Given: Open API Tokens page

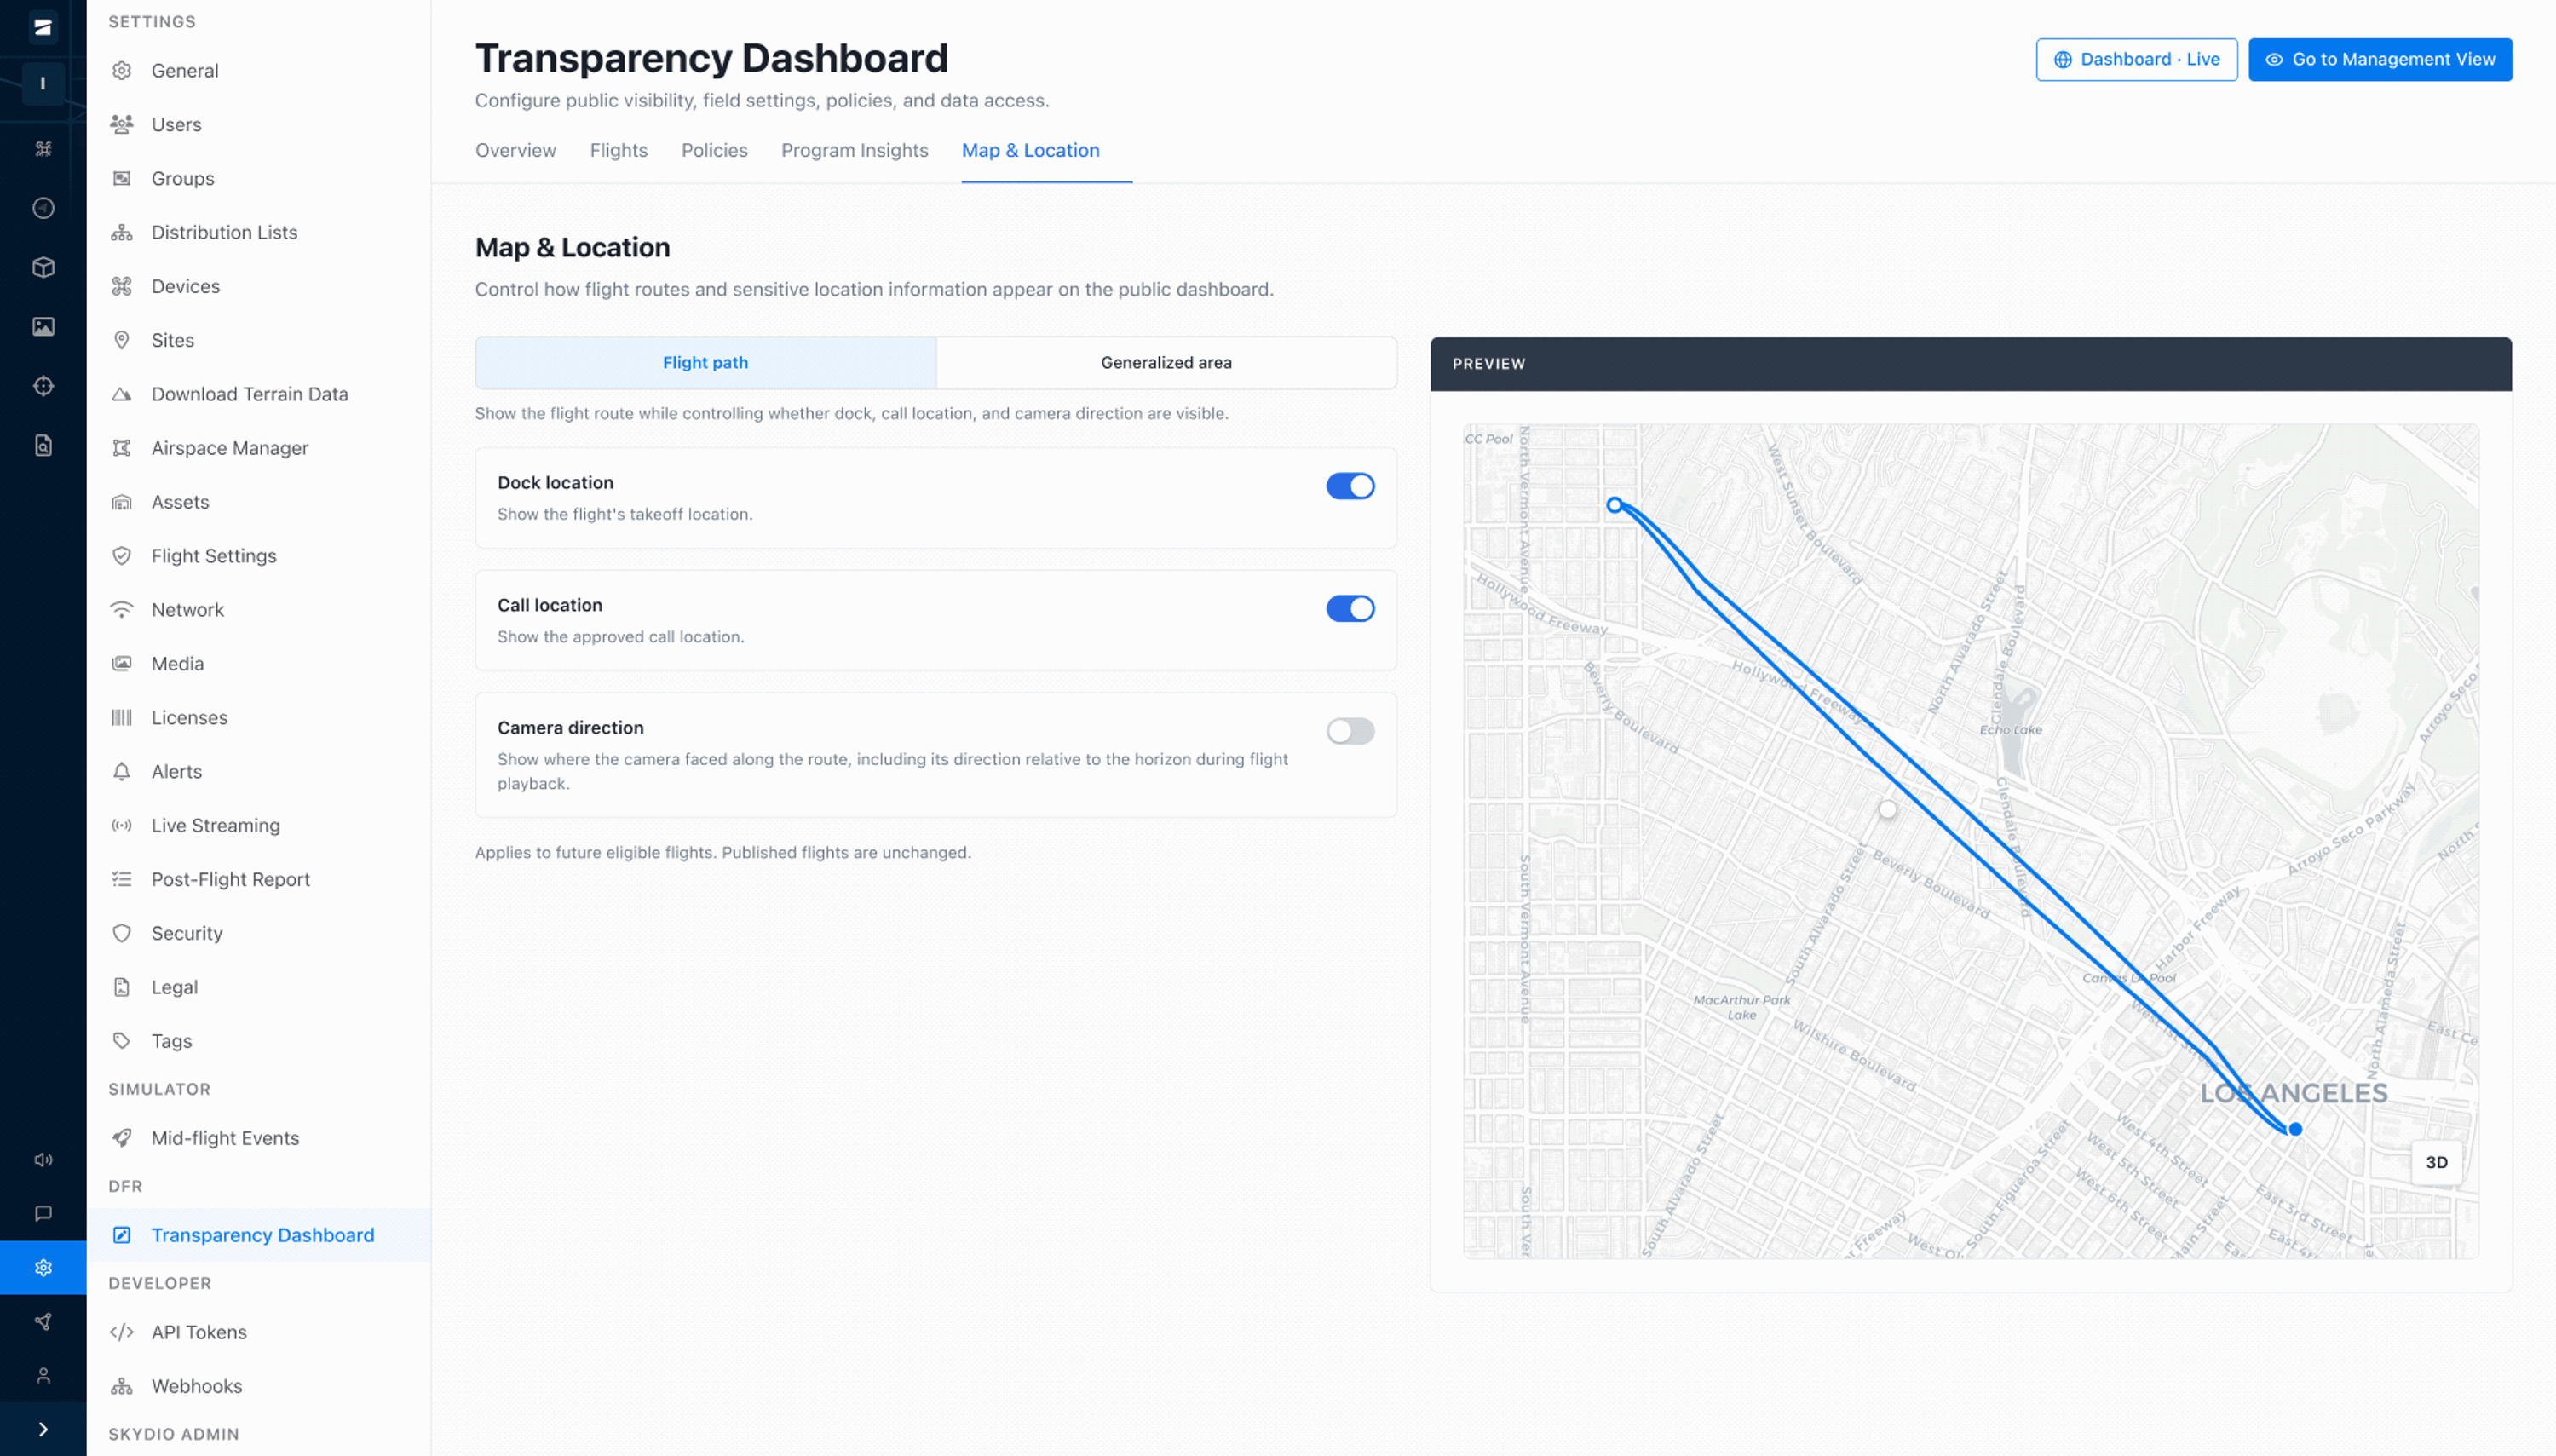Looking at the screenshot, I should (x=259, y=1333).
